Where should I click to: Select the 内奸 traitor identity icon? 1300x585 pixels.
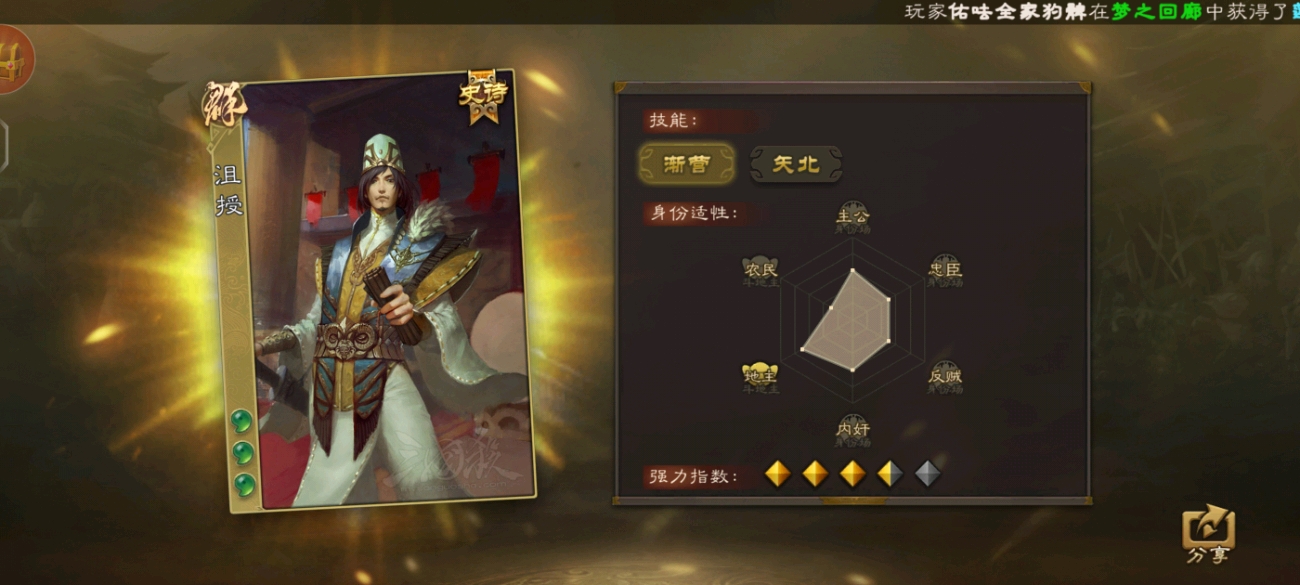[852, 431]
